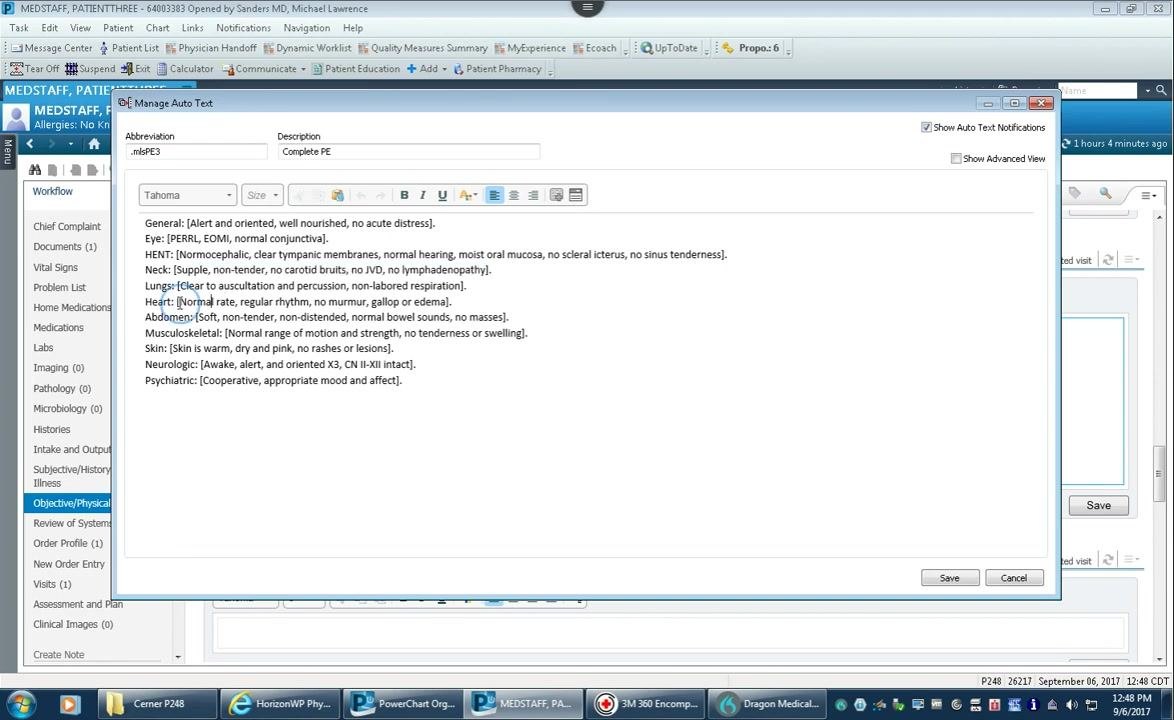The image size is (1174, 720).
Task: Switch to Cerner P248 taskbar item
Action: [158, 704]
